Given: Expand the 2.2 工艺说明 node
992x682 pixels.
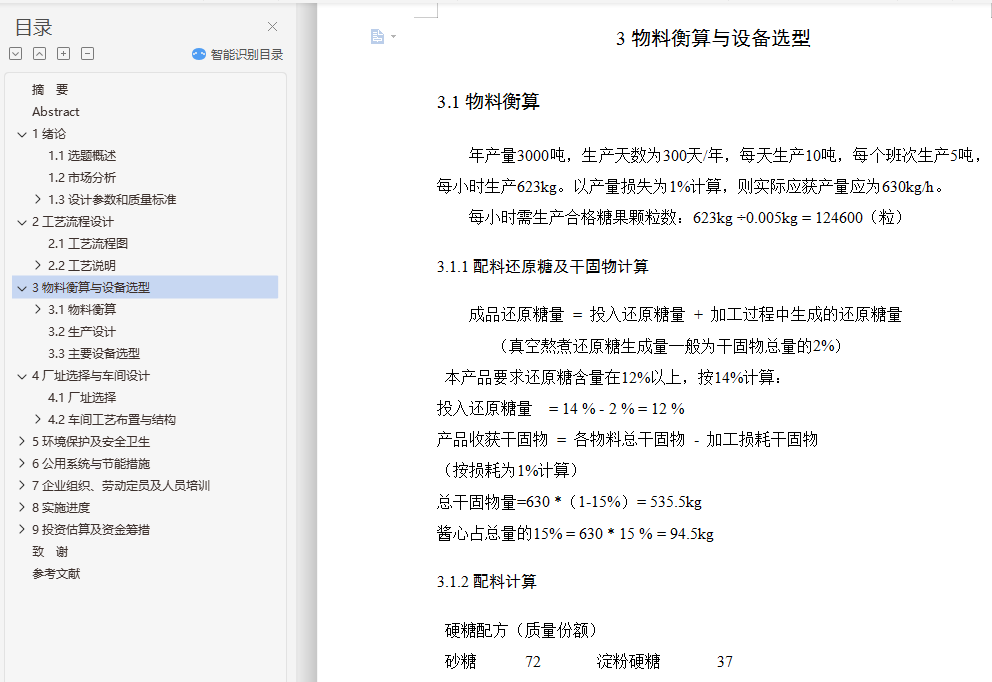Looking at the screenshot, I should (x=38, y=265).
